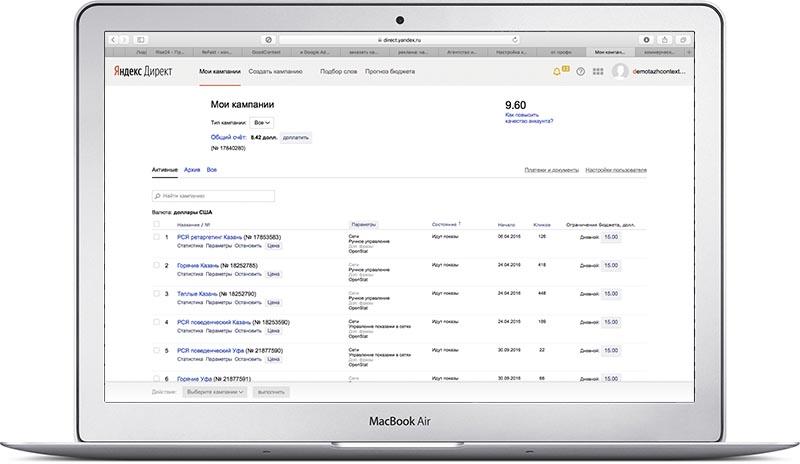The image size is (800, 464).
Task: Switch to the GoodContext browser tab
Action: point(266,52)
